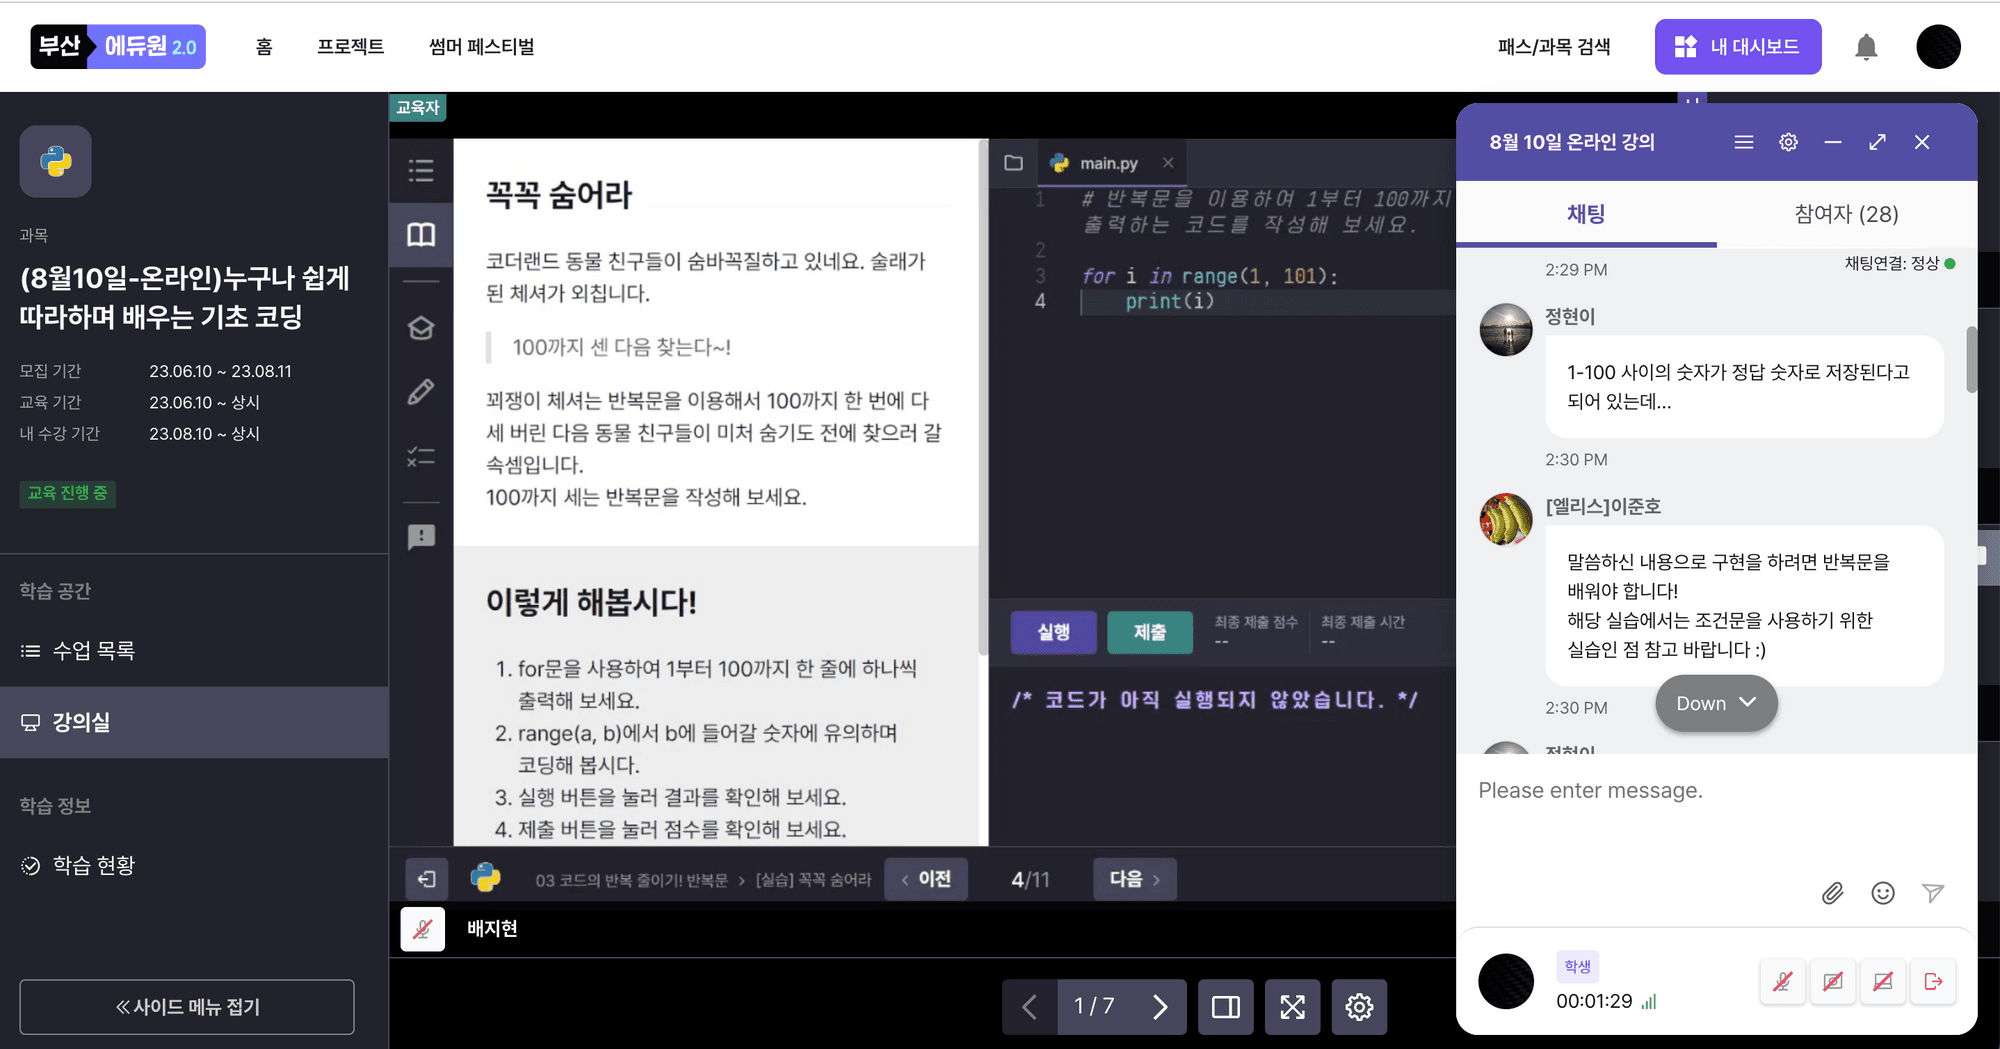Click breadcrumb 03 코드의 반복 줄이기! 반복문
Viewport: 2000px width, 1049px height.
tap(631, 880)
